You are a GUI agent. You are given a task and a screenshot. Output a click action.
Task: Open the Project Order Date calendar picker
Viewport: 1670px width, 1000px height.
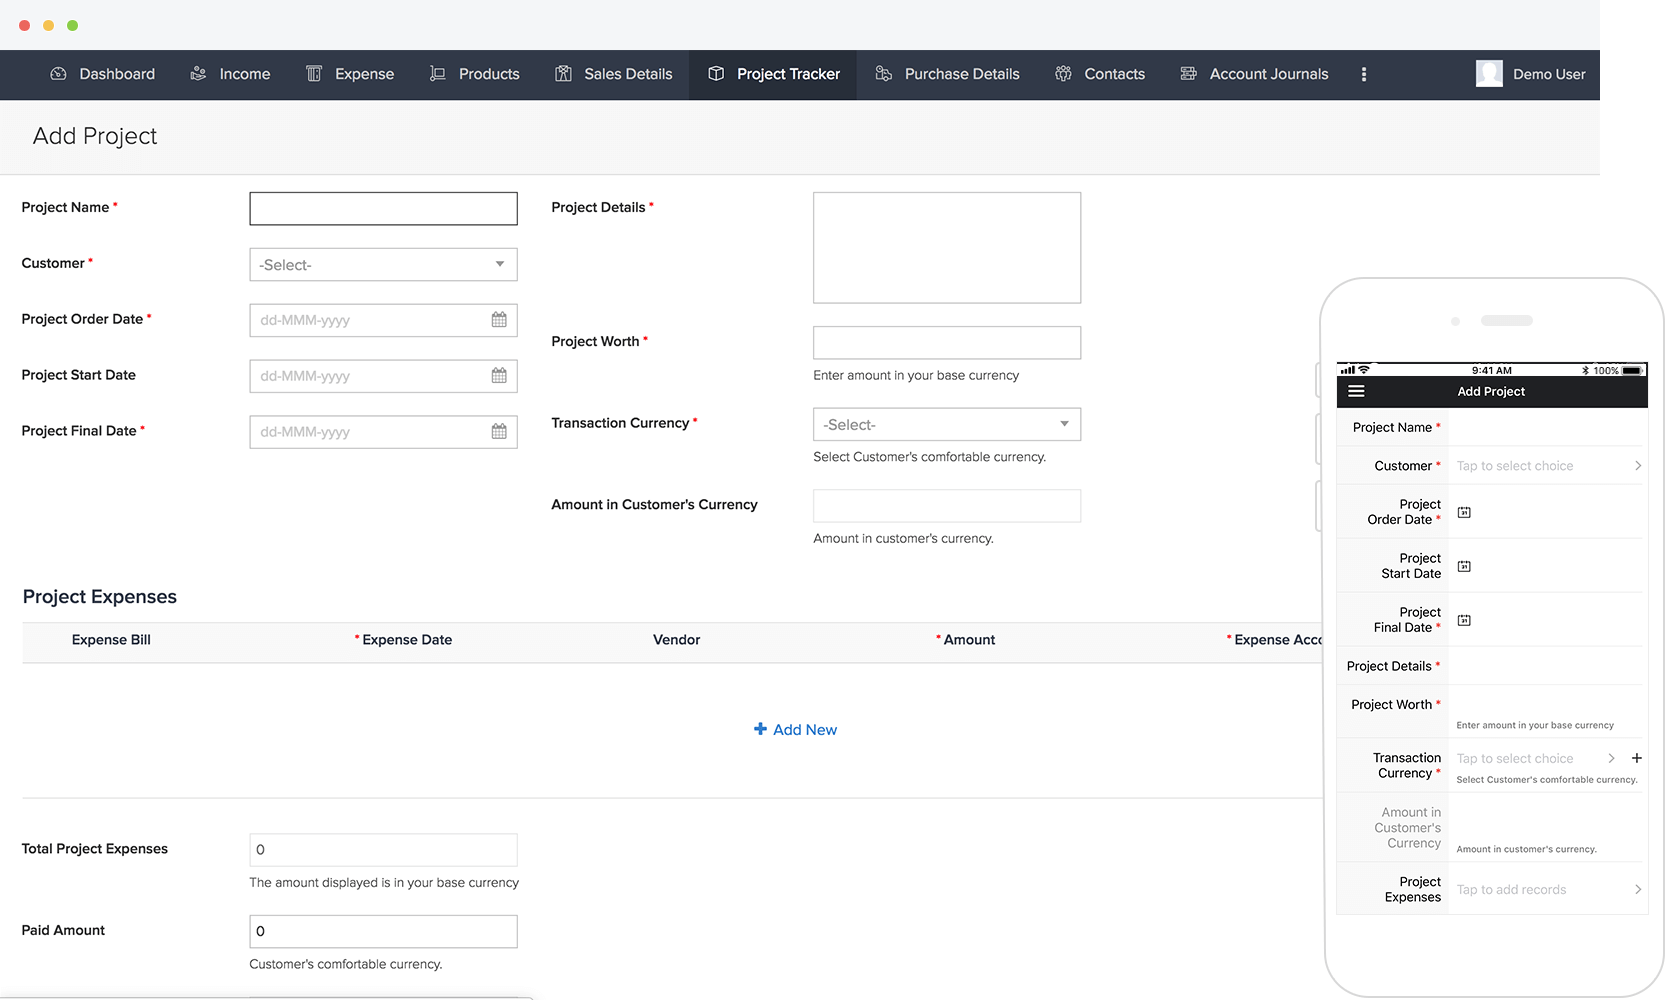click(x=499, y=320)
